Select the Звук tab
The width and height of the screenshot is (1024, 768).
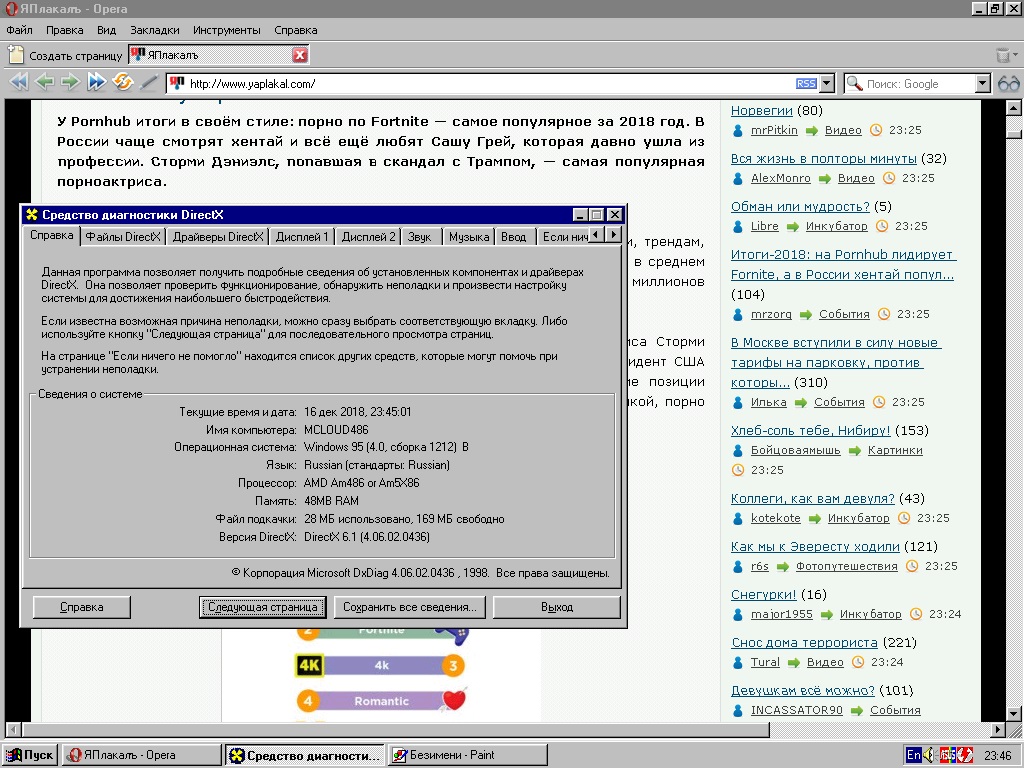[419, 236]
